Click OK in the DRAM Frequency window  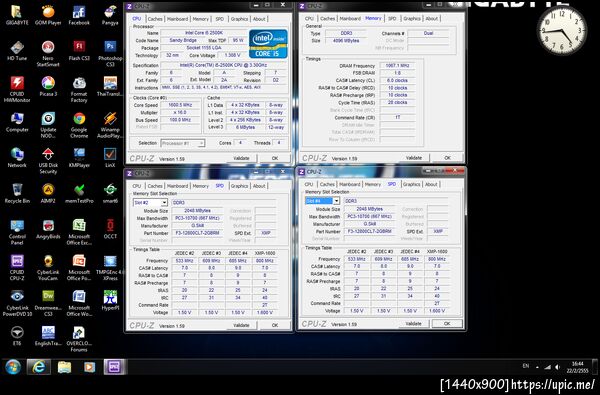pos(447,158)
